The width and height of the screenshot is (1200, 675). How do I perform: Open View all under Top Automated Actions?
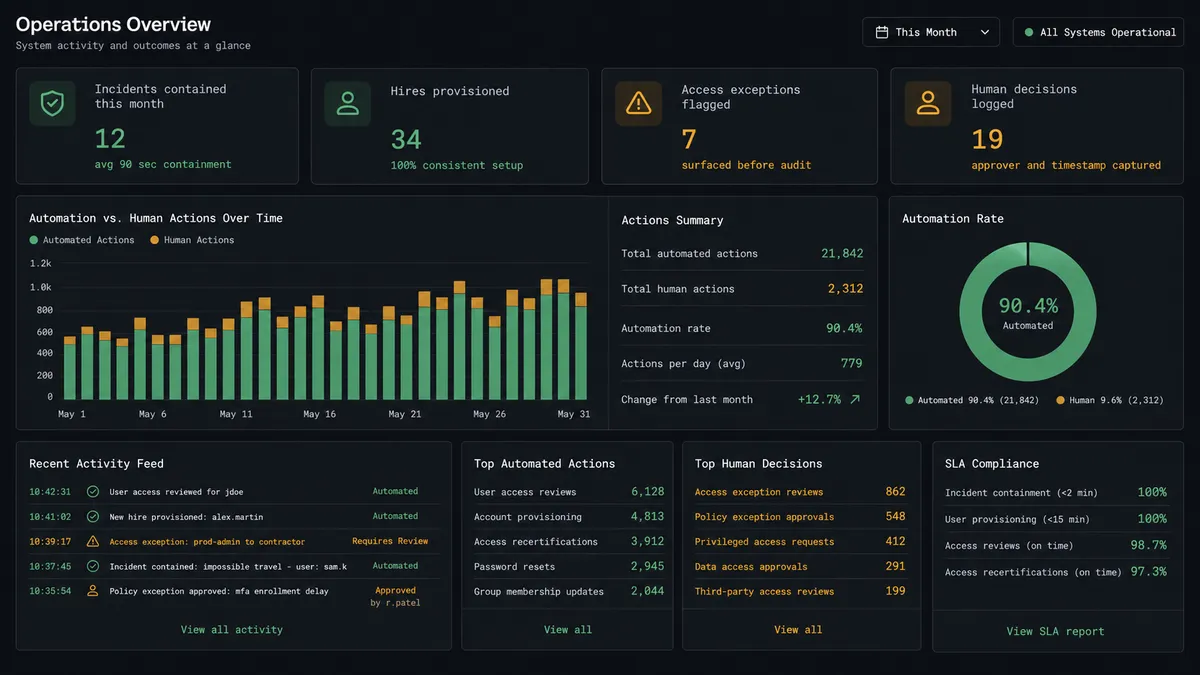click(568, 630)
